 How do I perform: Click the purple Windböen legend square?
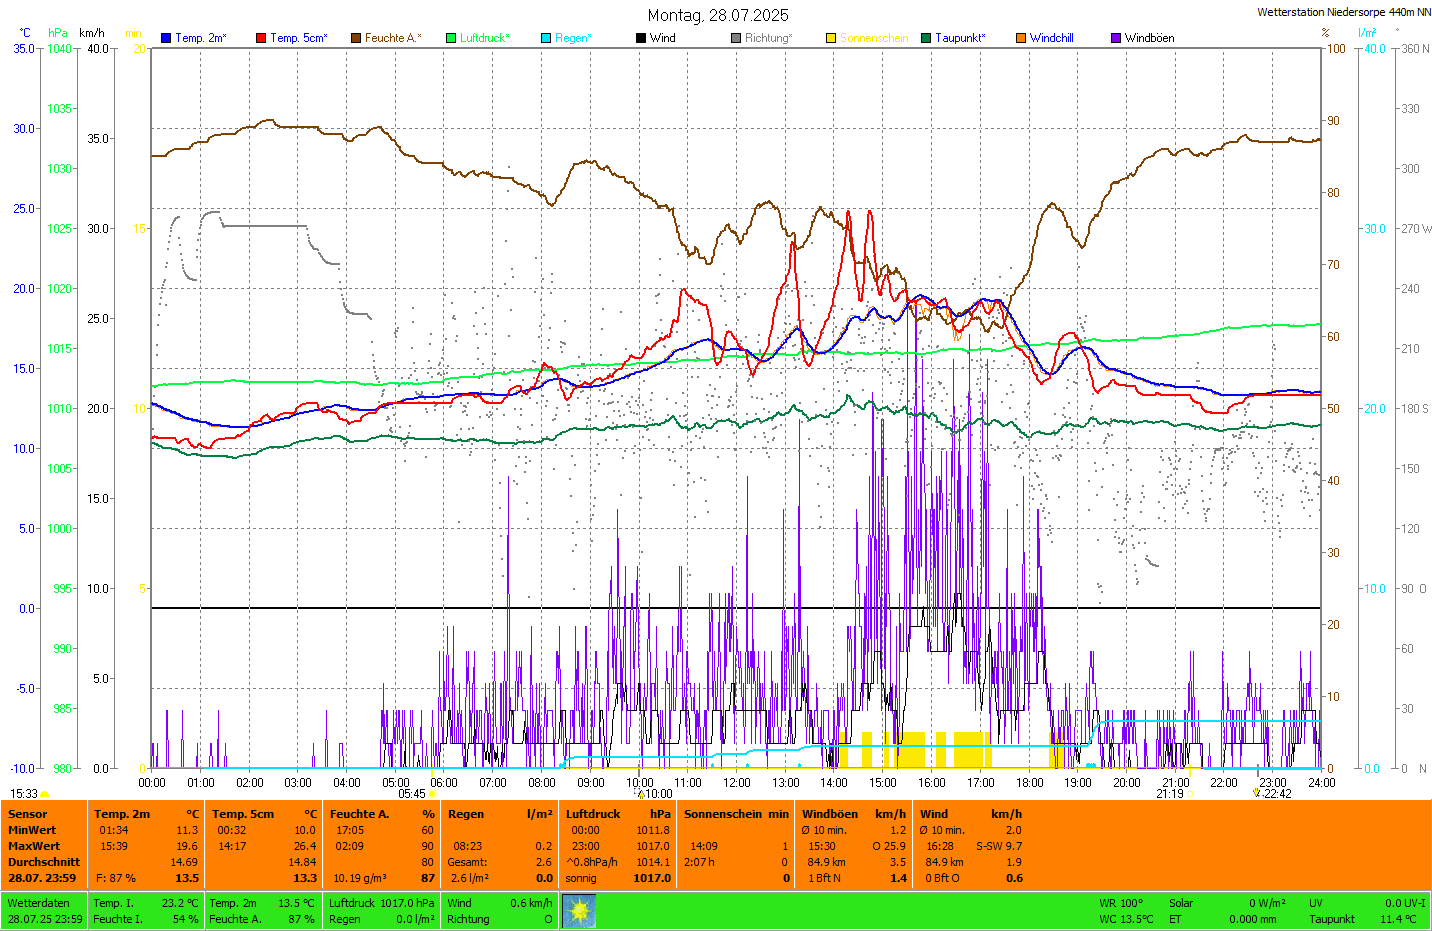click(x=1116, y=38)
